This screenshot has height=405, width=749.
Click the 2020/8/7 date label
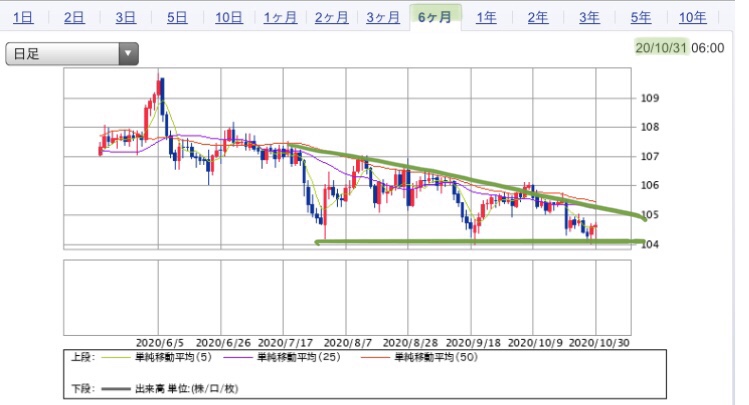pyautogui.click(x=348, y=343)
